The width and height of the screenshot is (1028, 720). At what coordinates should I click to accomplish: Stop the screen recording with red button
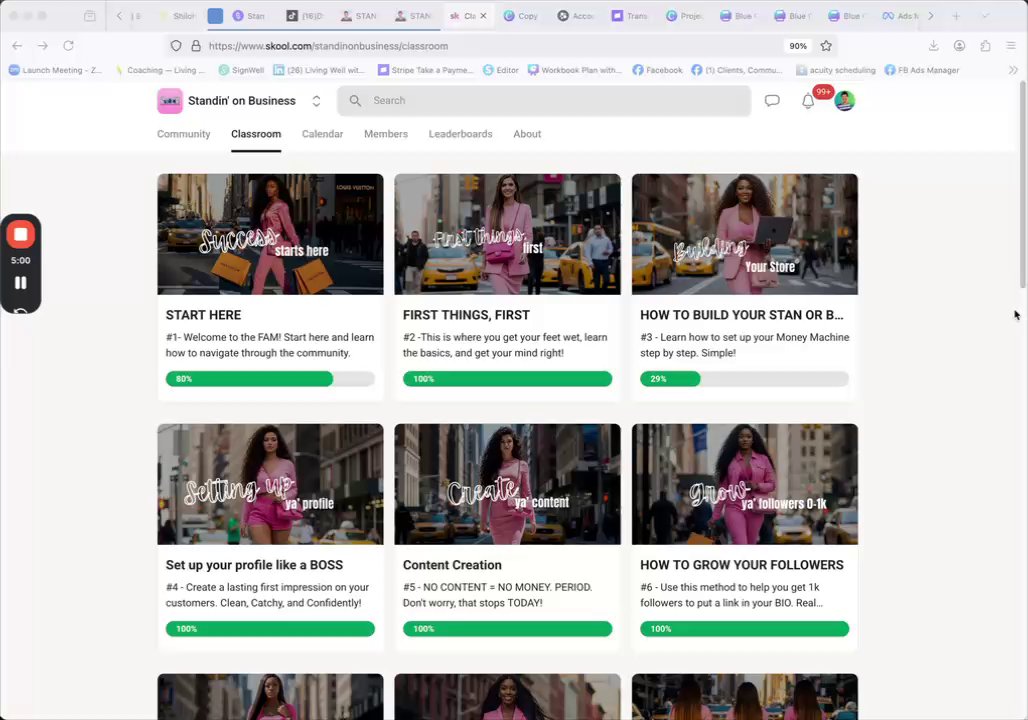point(20,234)
